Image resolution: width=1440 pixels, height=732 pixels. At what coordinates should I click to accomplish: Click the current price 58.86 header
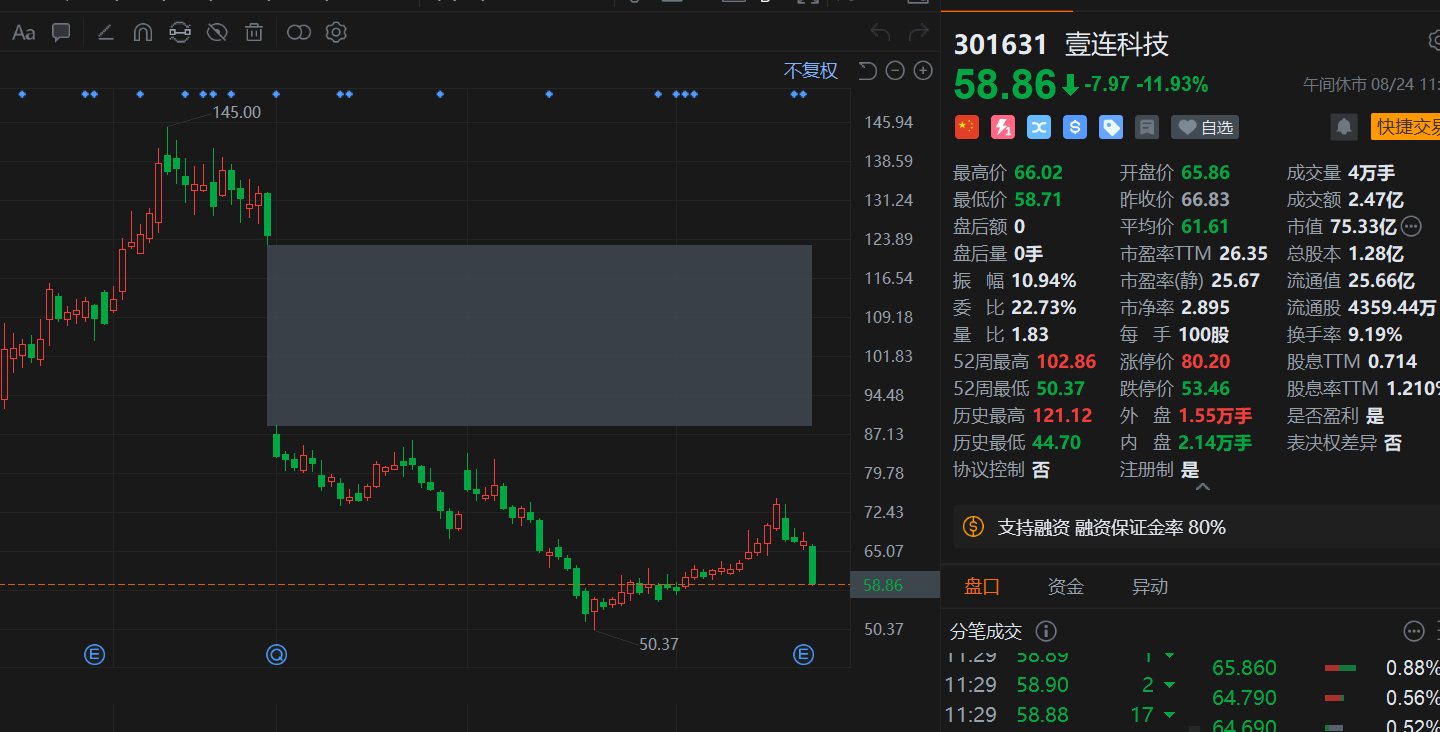1004,84
